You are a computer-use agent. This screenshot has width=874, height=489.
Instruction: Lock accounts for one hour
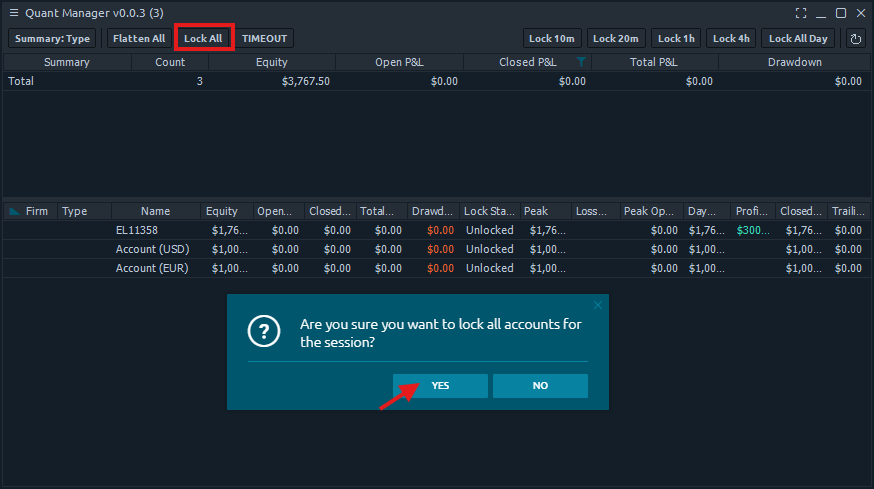677,39
